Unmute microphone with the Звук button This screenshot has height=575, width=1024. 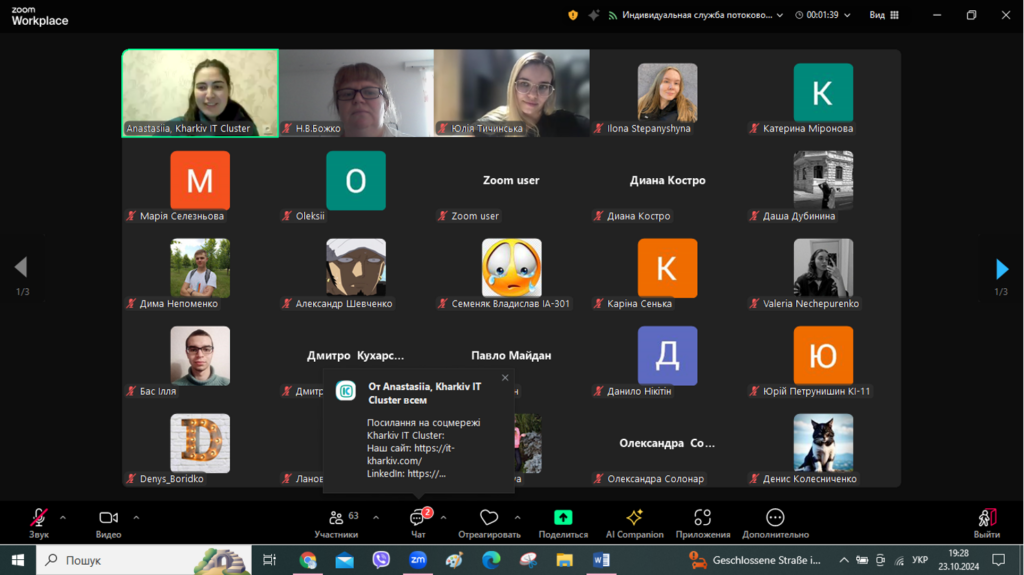39,523
